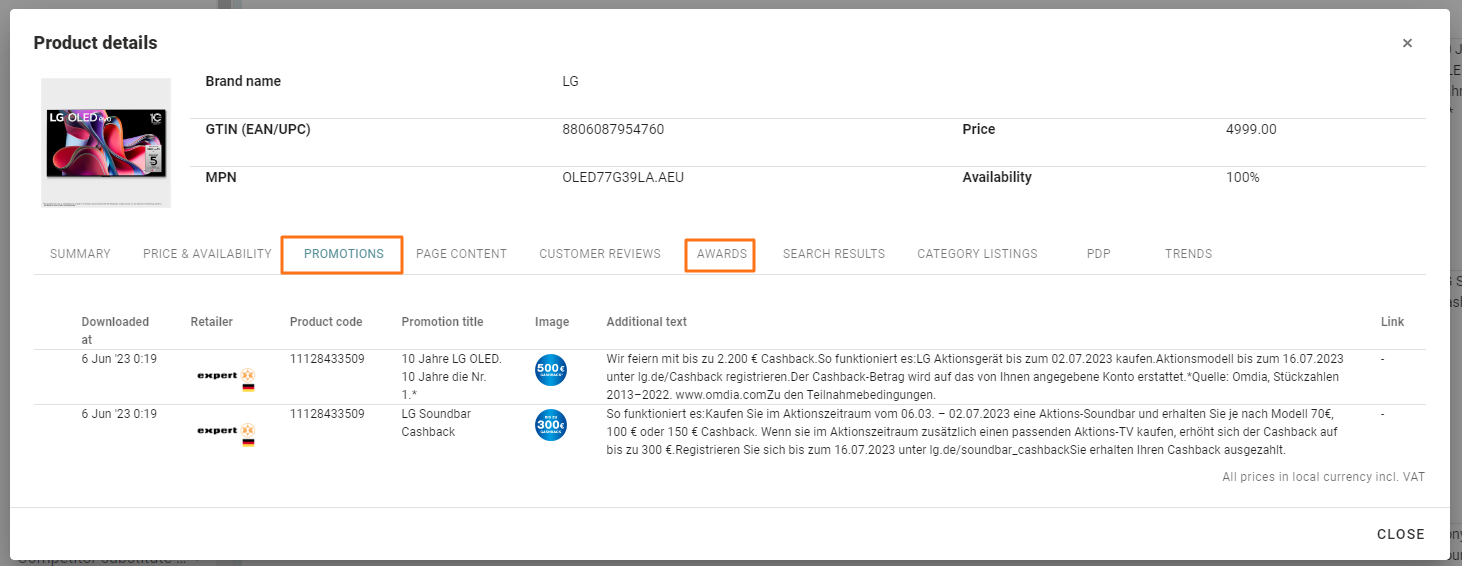Viewport: 1462px width, 566px height.
Task: Click expert retailer logo in first promotion row
Action: 223,375
